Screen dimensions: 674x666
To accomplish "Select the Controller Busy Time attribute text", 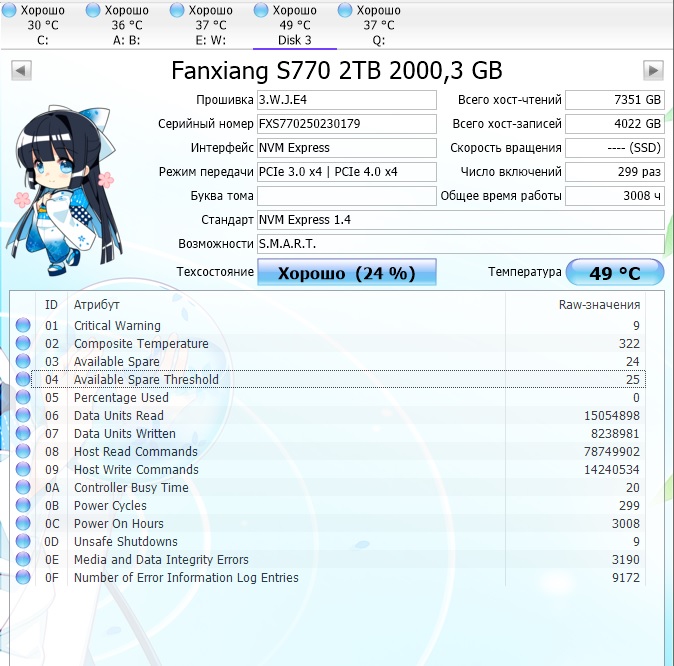I will pos(131,488).
